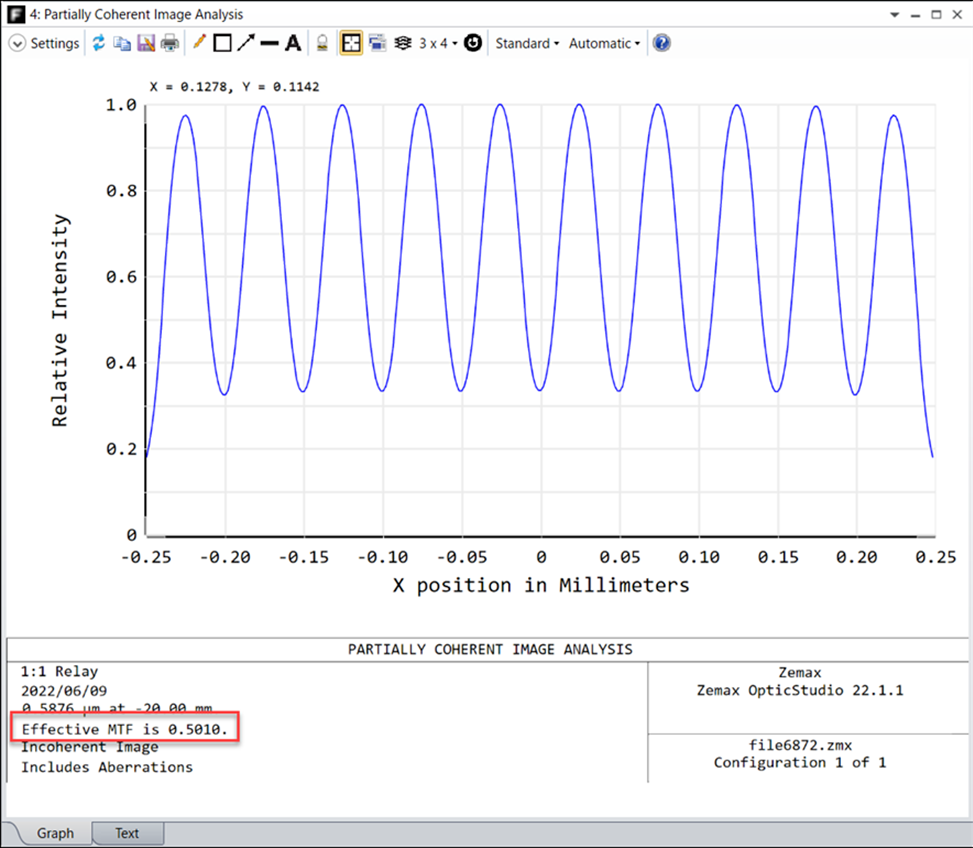Click the Effective MTF text line
The height and width of the screenshot is (848, 973).
[x=125, y=729]
